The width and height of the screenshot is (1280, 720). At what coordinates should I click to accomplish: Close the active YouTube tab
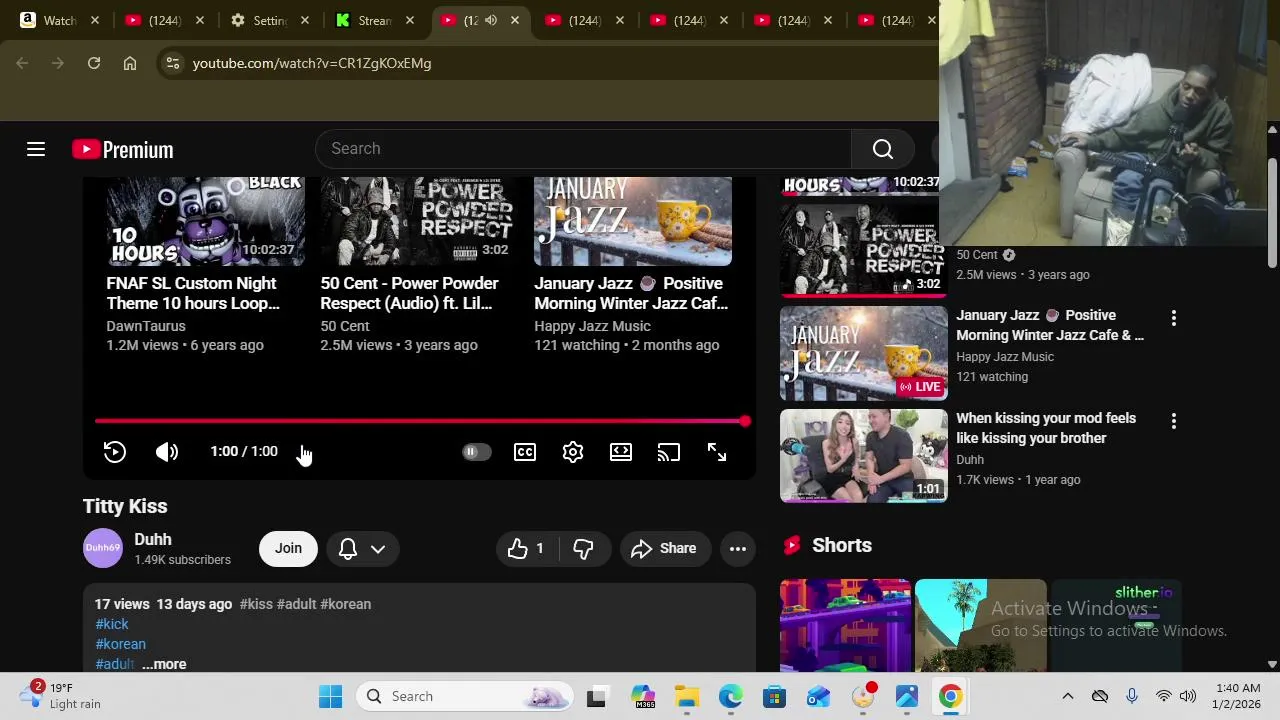pyautogui.click(x=514, y=20)
